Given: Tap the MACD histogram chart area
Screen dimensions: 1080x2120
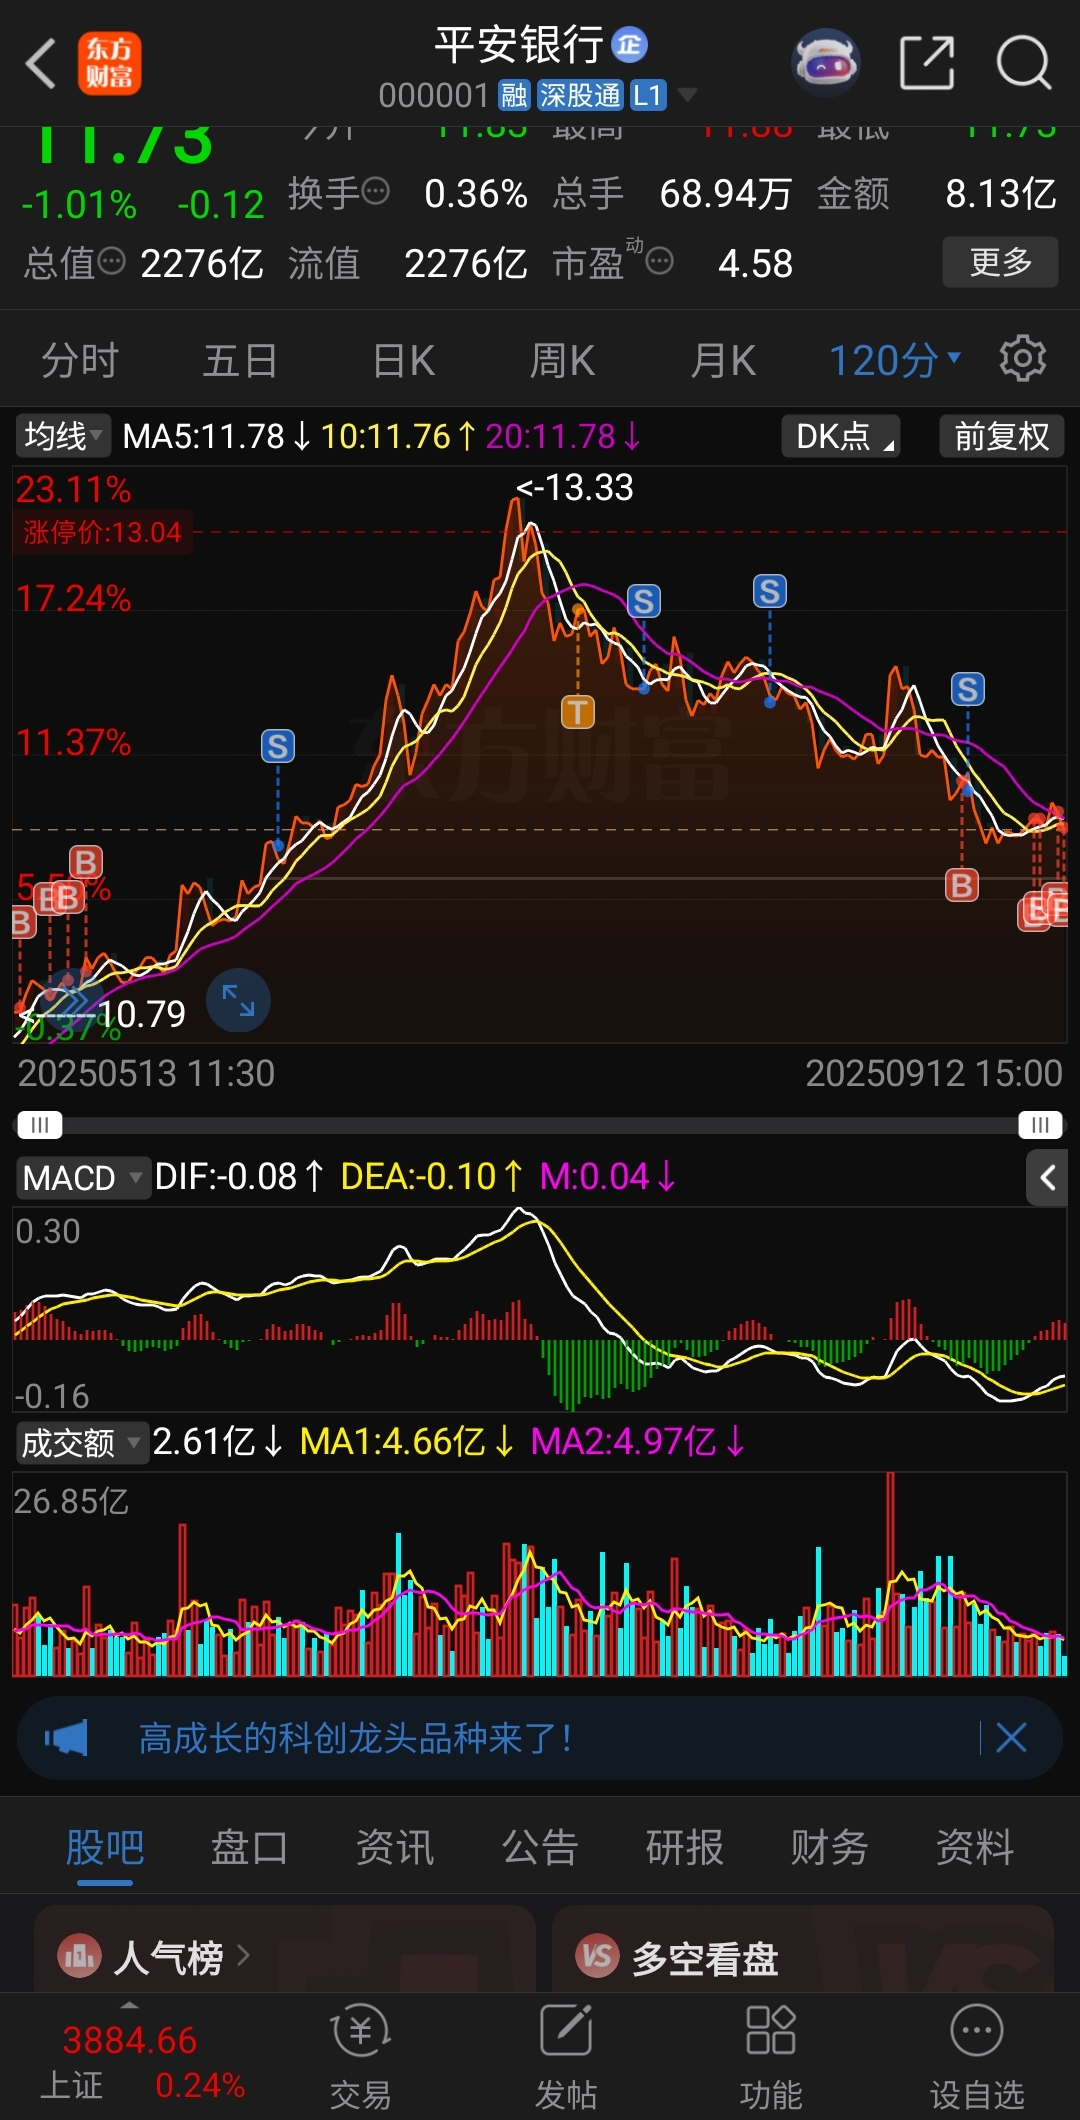Looking at the screenshot, I should pyautogui.click(x=540, y=1308).
